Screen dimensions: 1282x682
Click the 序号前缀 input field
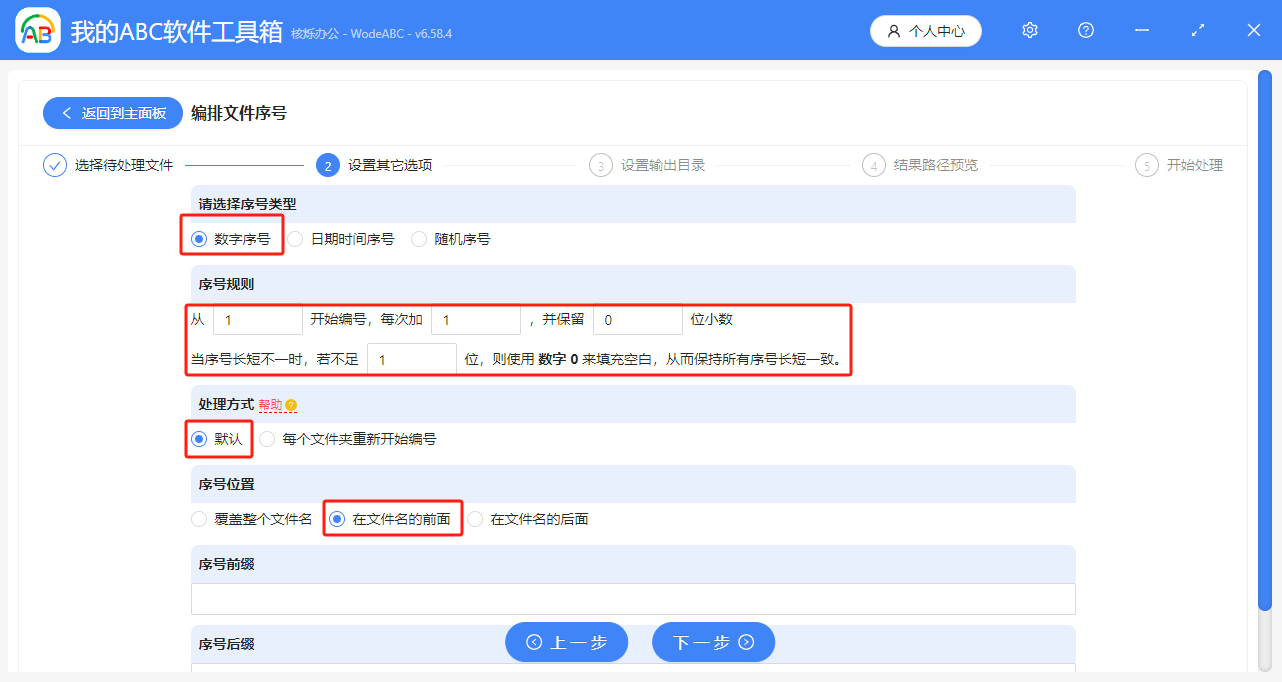(633, 598)
